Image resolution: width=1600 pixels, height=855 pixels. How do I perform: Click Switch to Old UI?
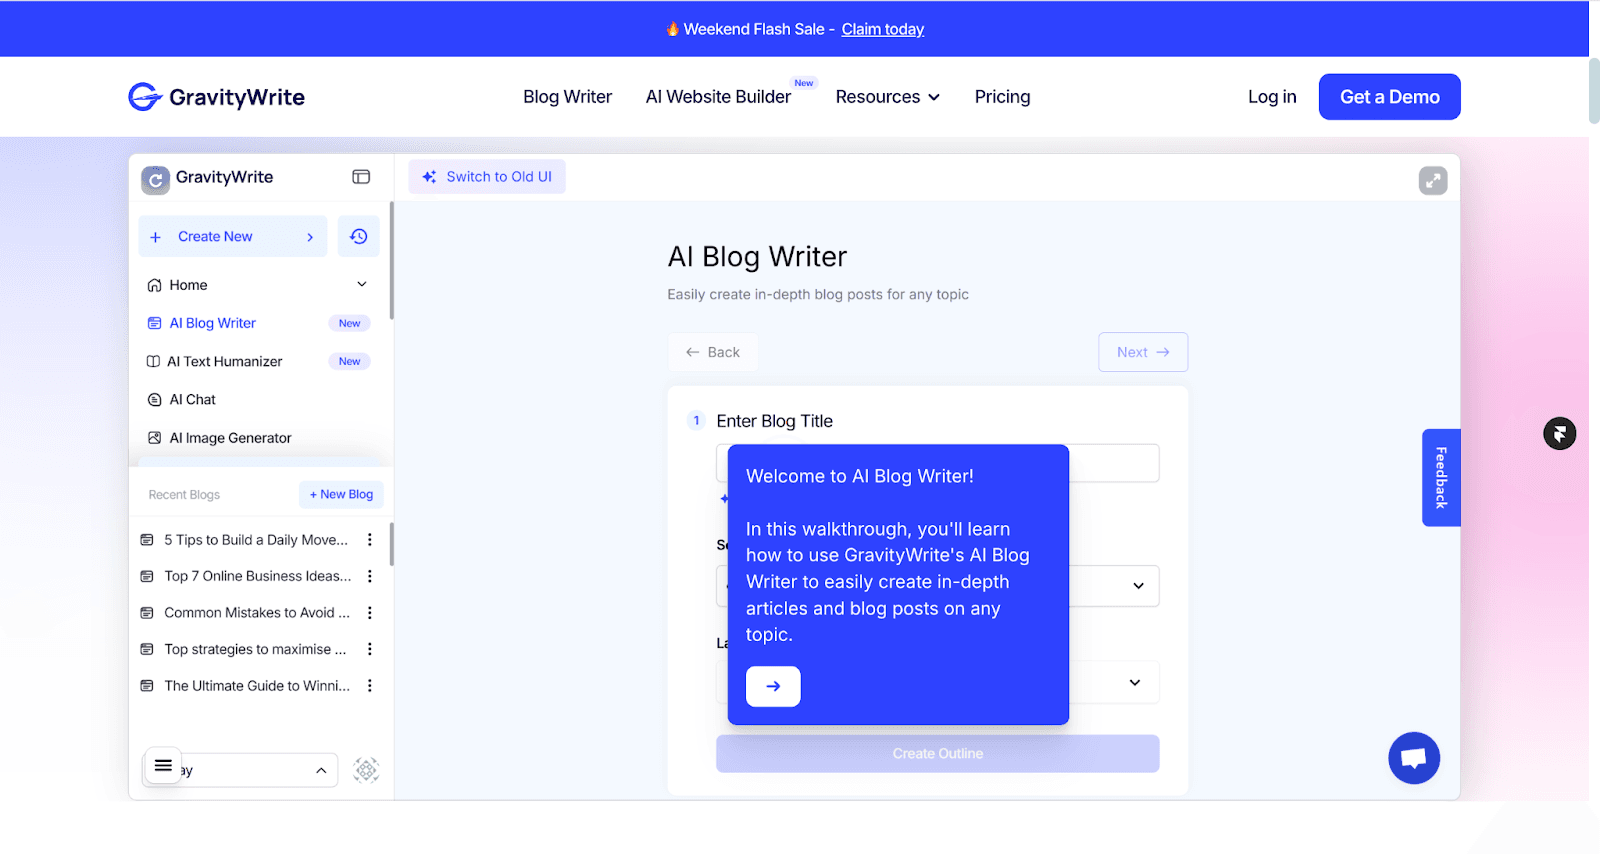point(487,177)
